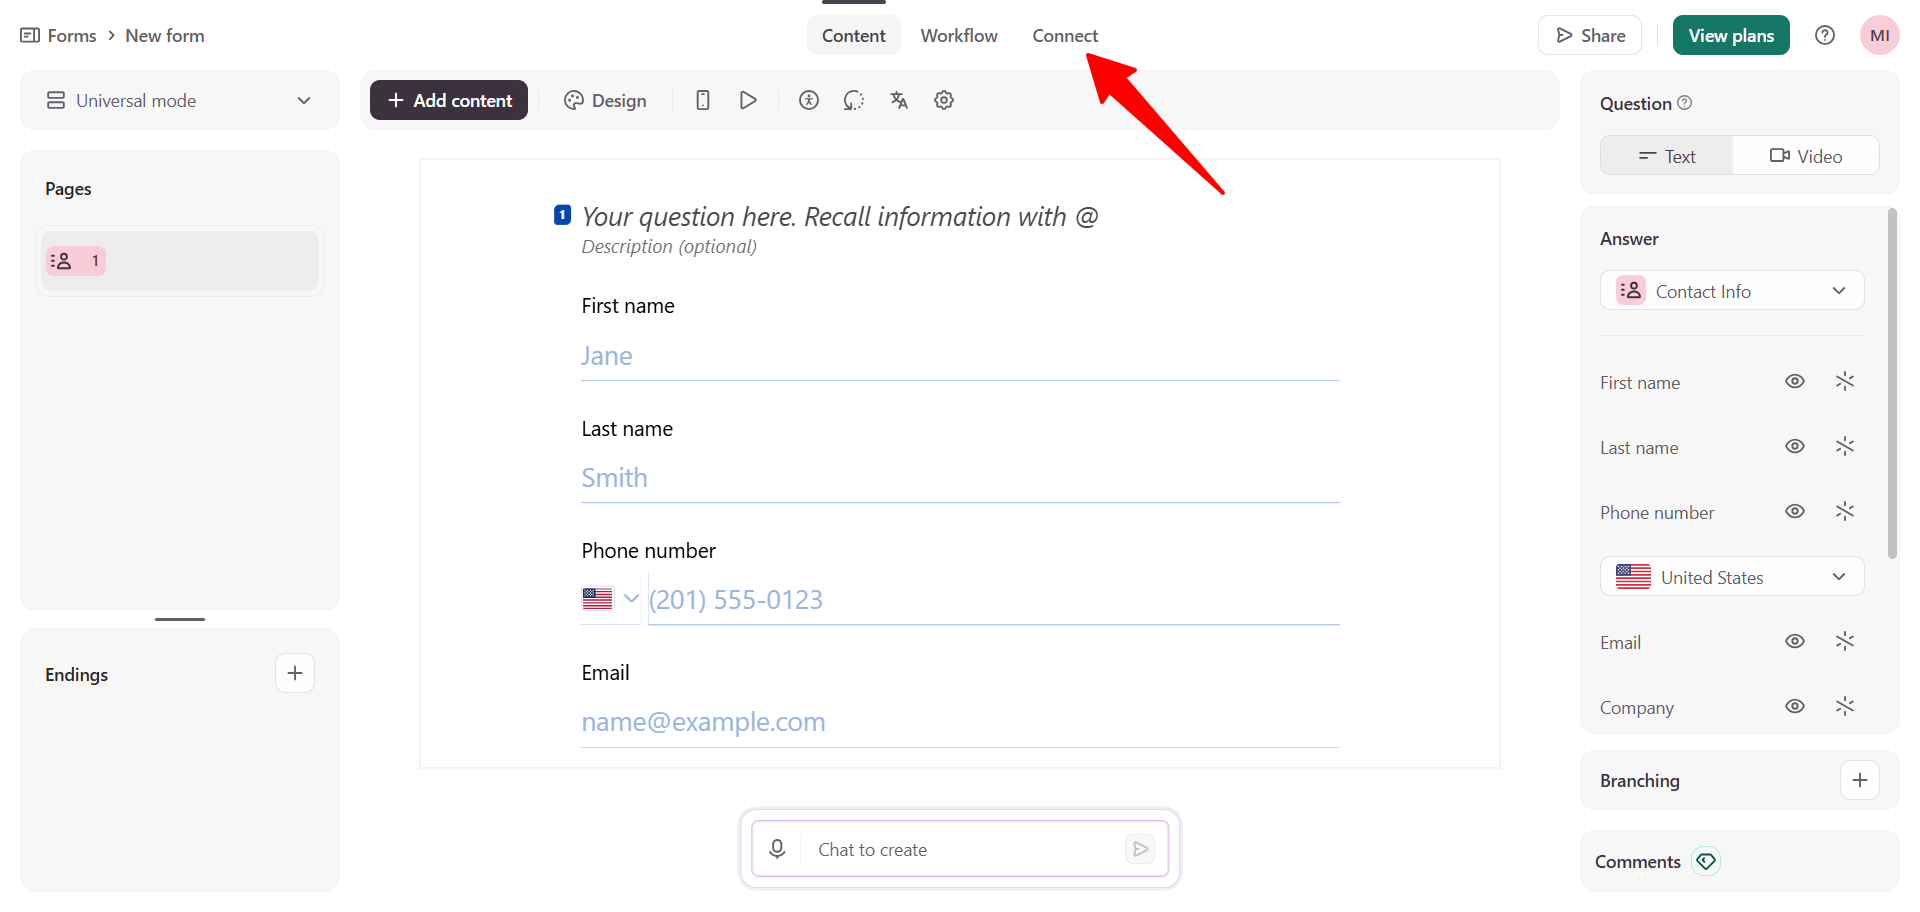Click the Share button
1920x912 pixels.
tap(1590, 35)
